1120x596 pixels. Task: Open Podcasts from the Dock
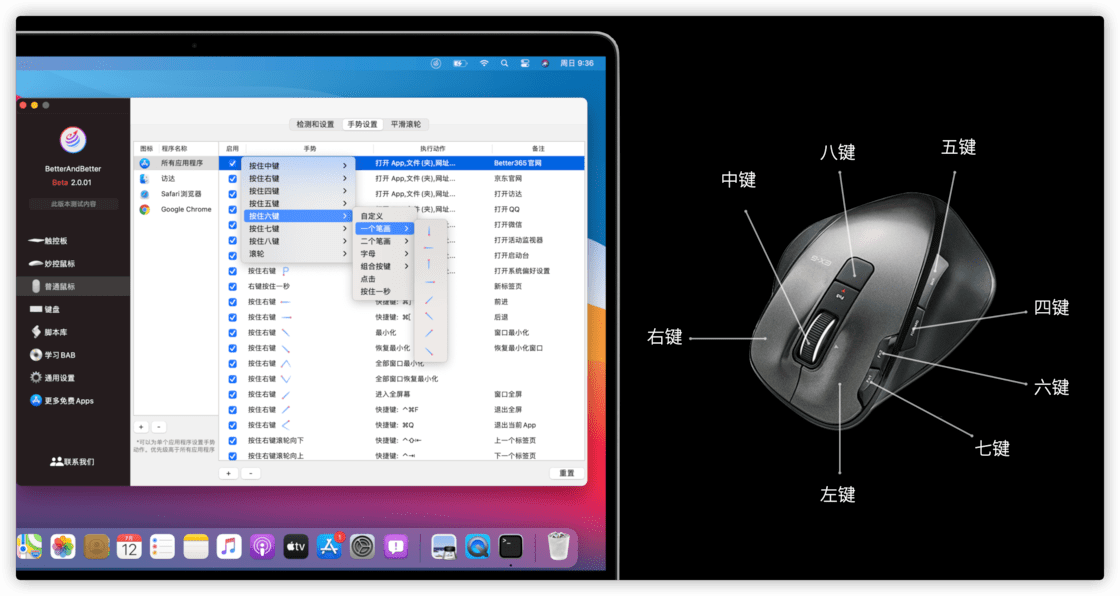(x=262, y=547)
